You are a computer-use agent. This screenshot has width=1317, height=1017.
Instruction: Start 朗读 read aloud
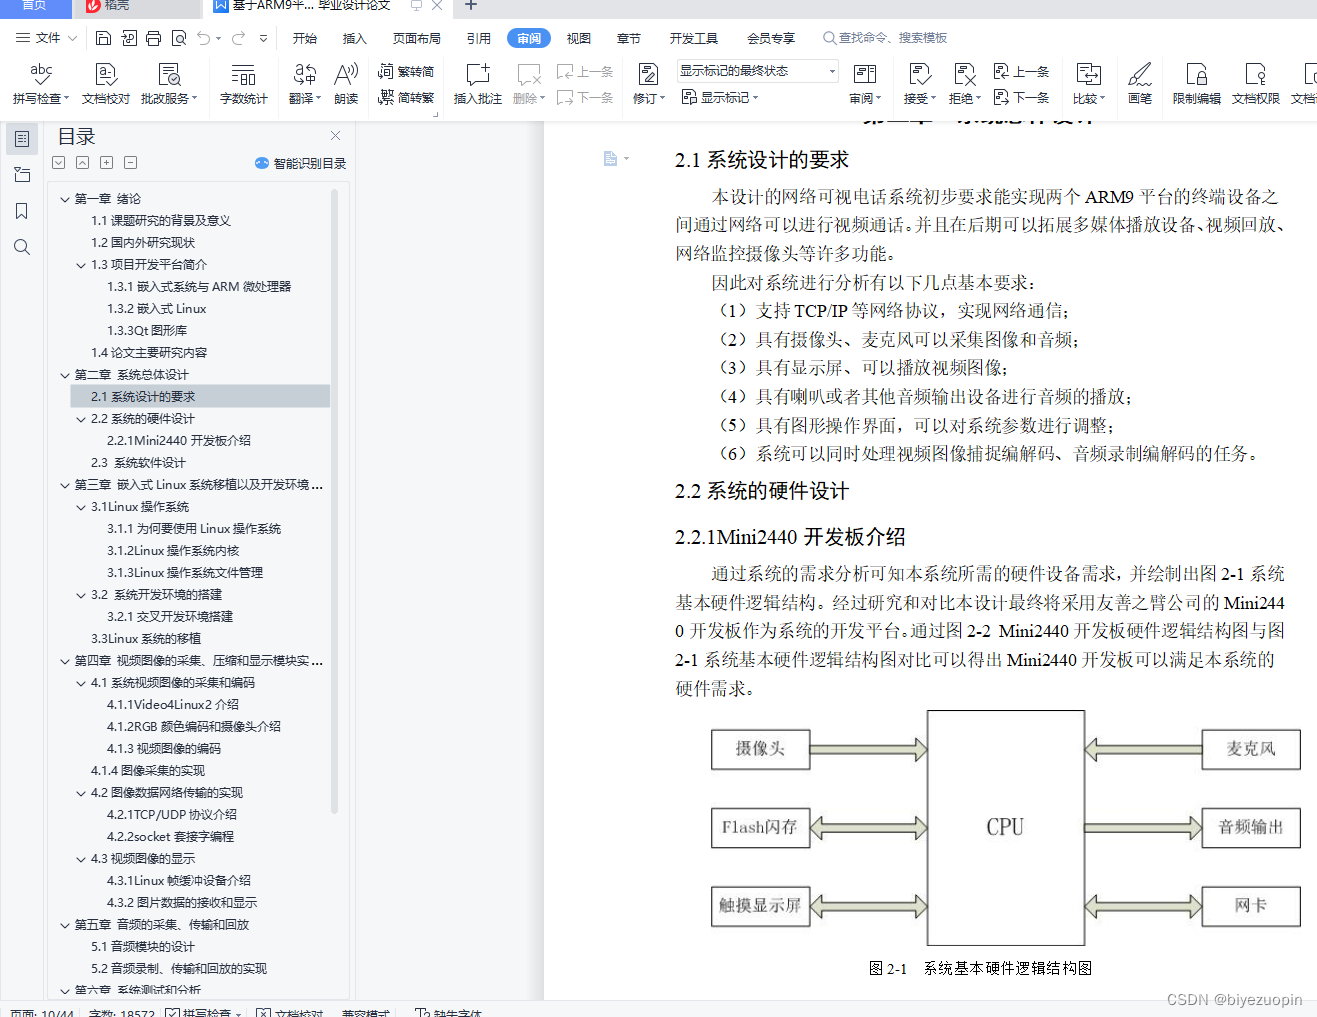tap(346, 83)
